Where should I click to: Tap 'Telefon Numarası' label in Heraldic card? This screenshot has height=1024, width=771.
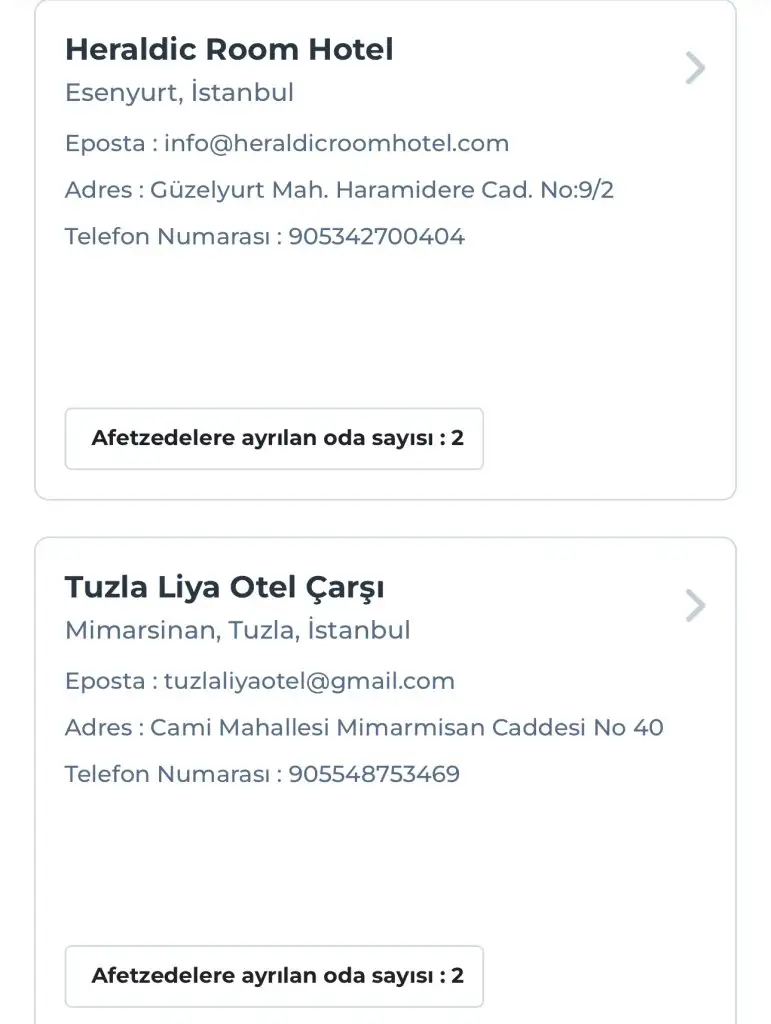tap(168, 237)
